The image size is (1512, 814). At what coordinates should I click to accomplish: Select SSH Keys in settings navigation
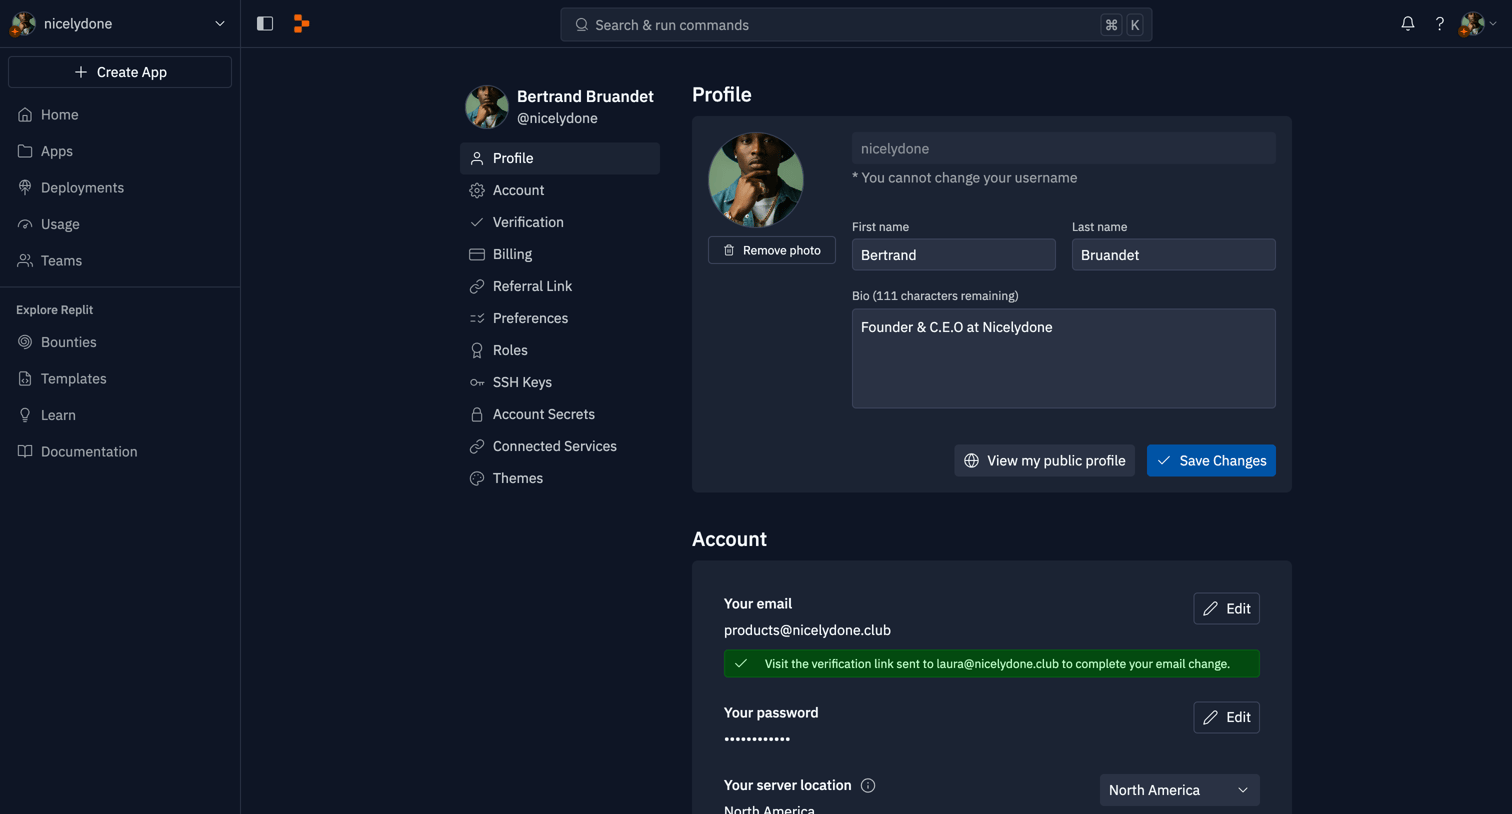560,382
